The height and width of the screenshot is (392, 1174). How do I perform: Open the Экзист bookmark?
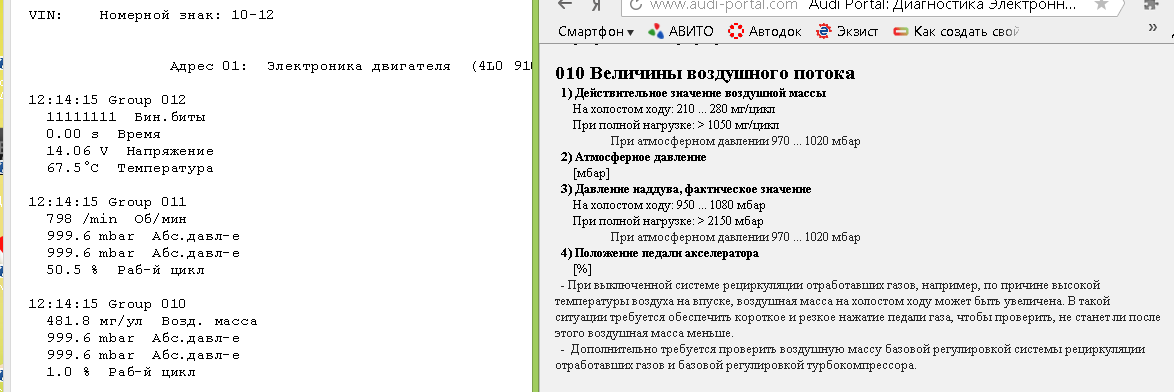click(x=848, y=31)
